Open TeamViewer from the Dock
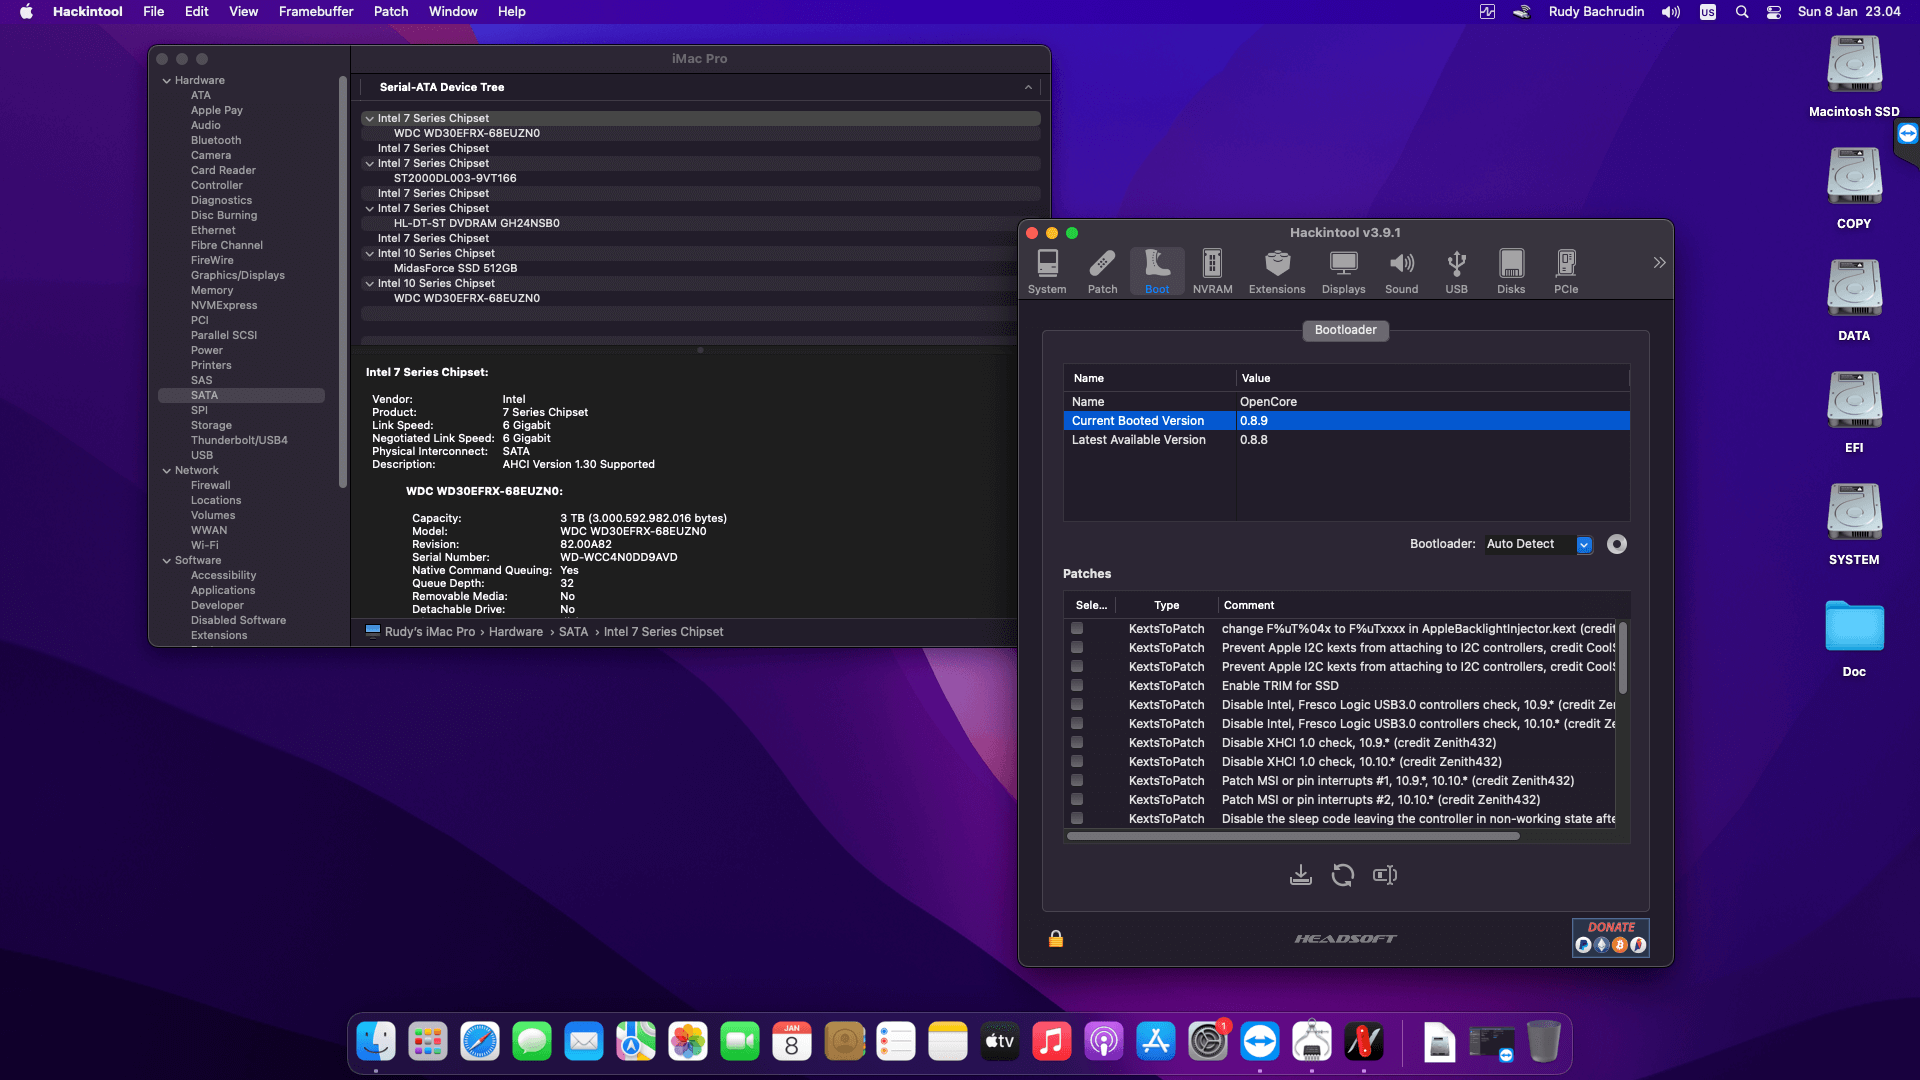 [x=1260, y=1042]
